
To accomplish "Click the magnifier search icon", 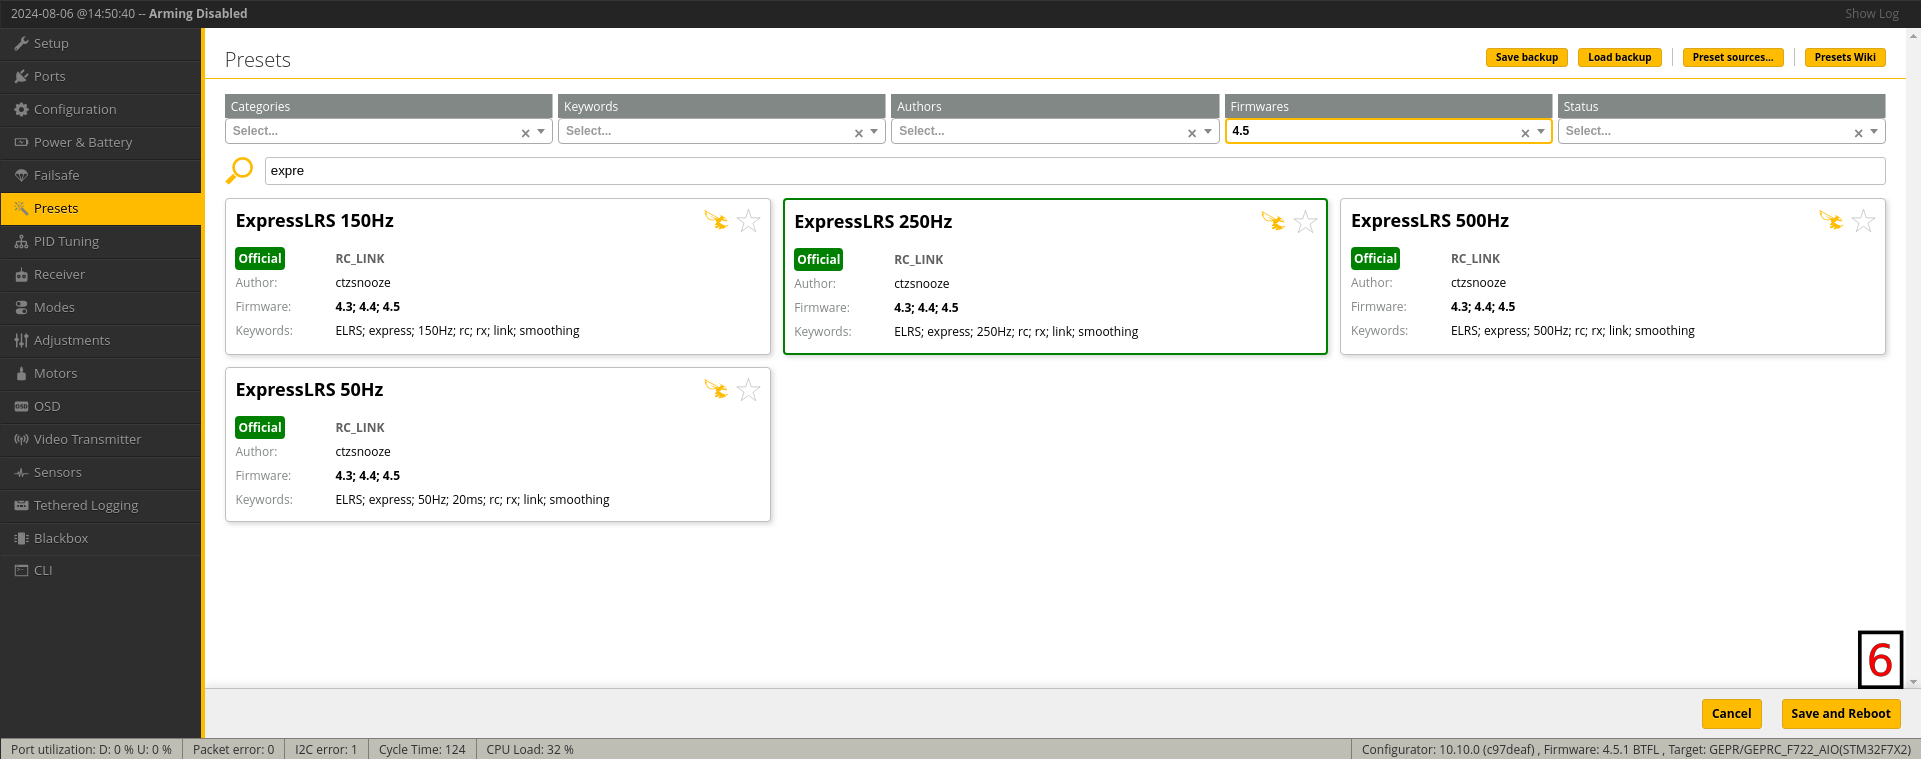I will [x=239, y=171].
